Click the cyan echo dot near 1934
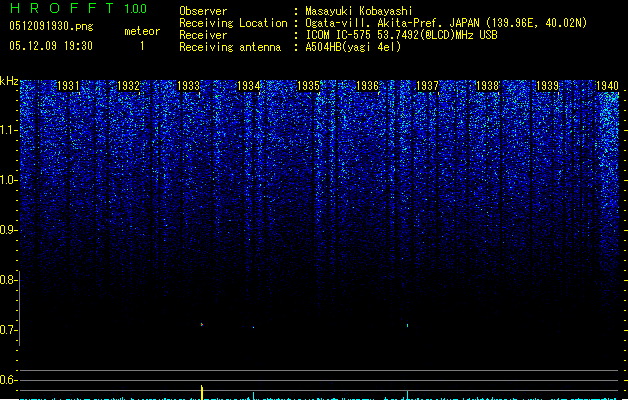Viewport: 629px width, 400px height. [x=253, y=327]
